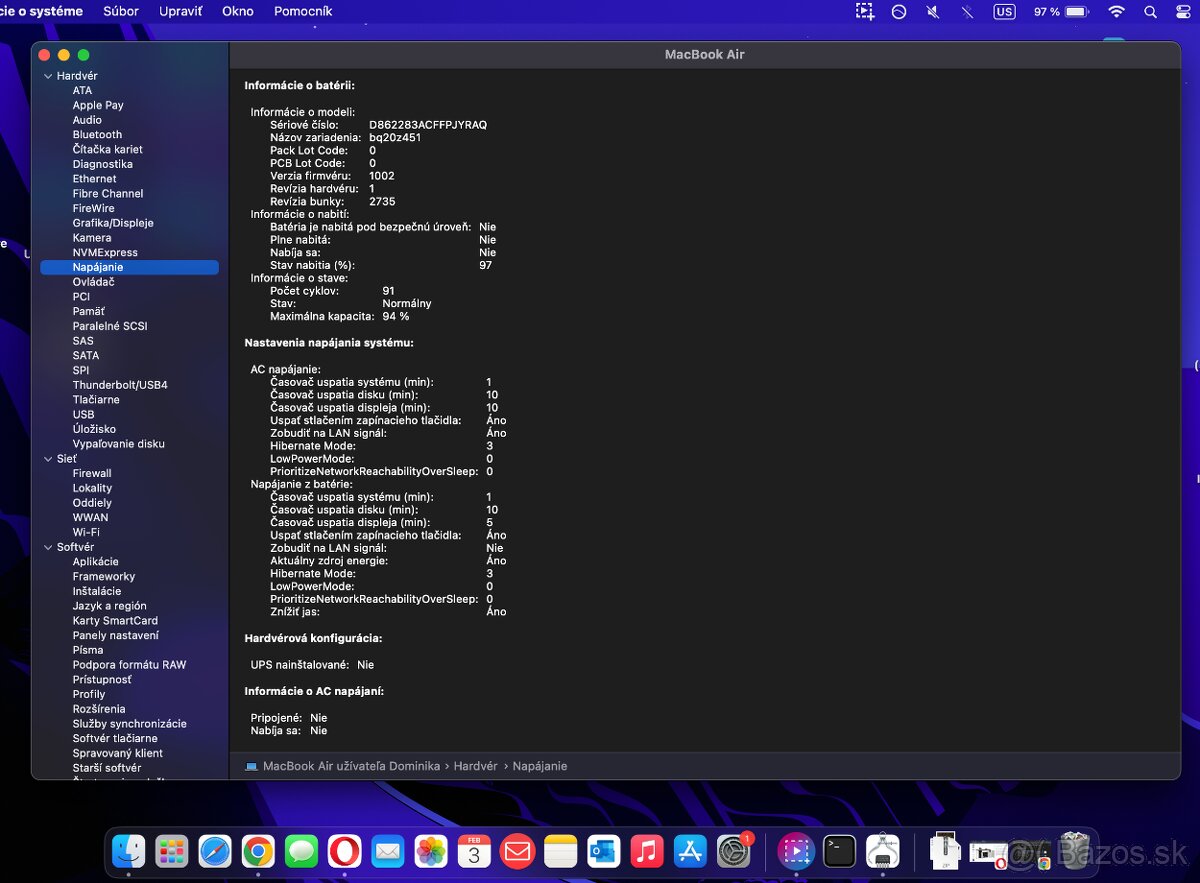Open the Opera browser icon
The image size is (1200, 883).
(344, 851)
